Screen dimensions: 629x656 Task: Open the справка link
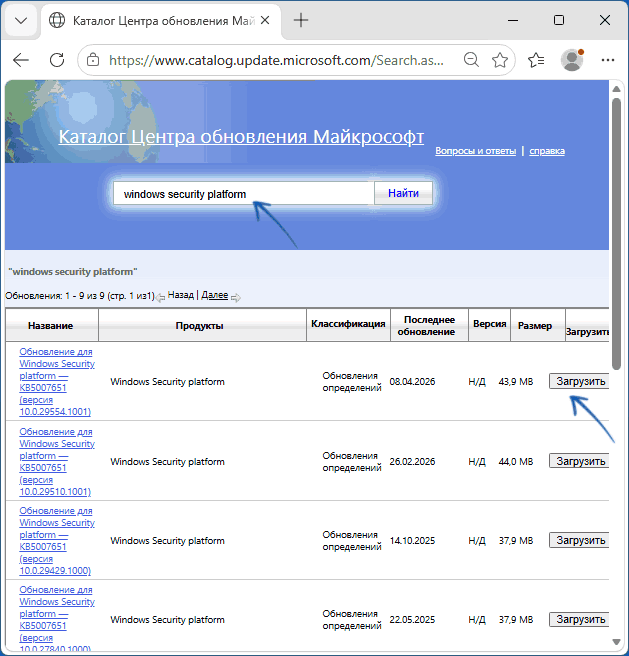click(x=547, y=151)
